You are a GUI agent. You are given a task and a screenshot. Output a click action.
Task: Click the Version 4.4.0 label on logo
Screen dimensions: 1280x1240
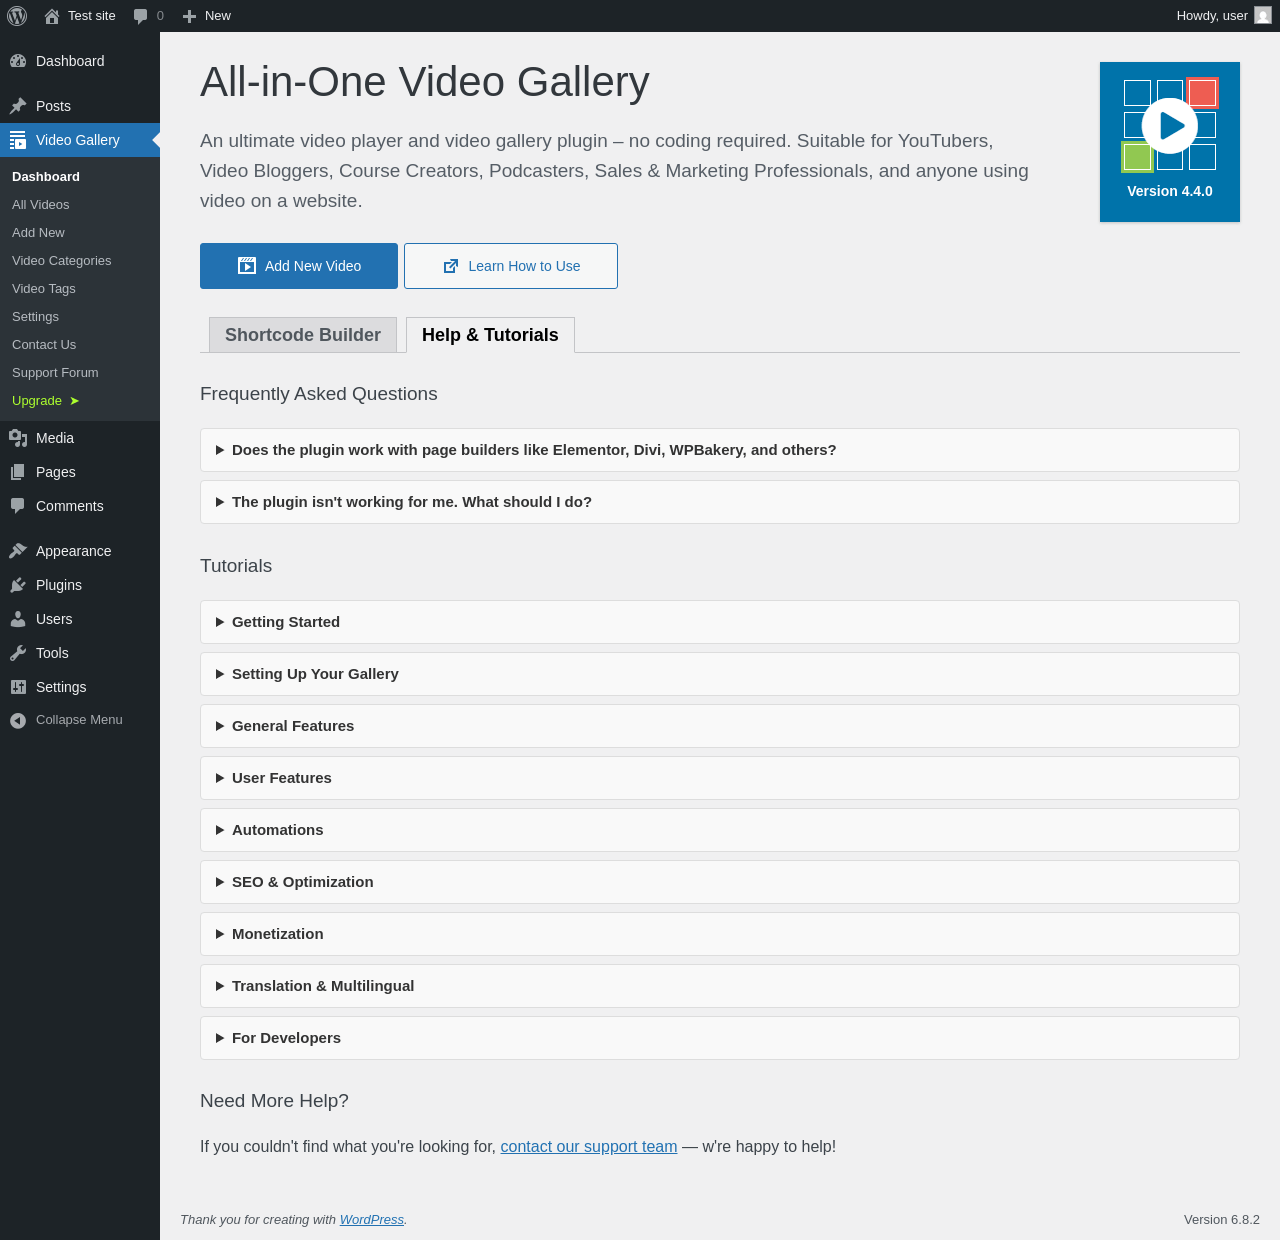tap(1170, 191)
